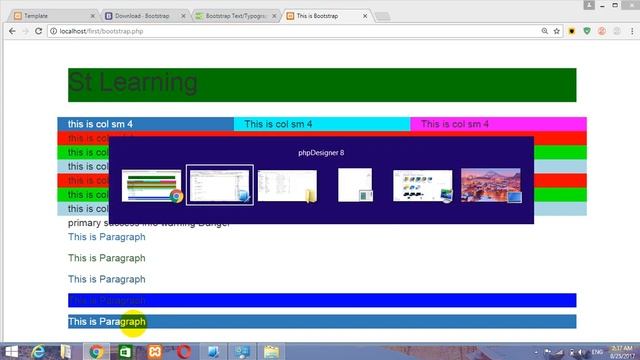The image size is (640, 360).
Task: Click the first "This is Paragraph" under the primary line
Action: tap(107, 237)
